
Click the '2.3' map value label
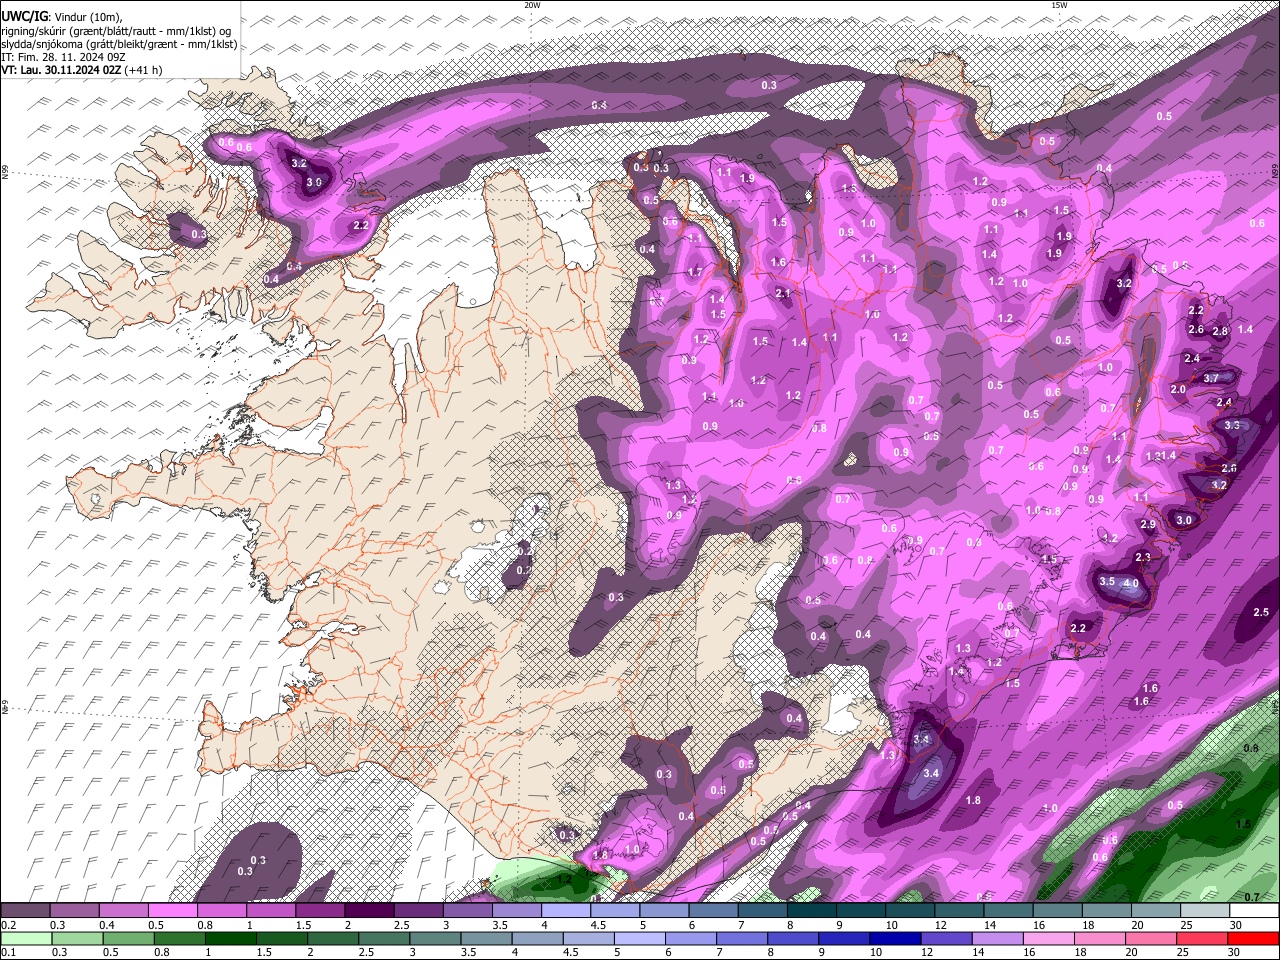1143,557
